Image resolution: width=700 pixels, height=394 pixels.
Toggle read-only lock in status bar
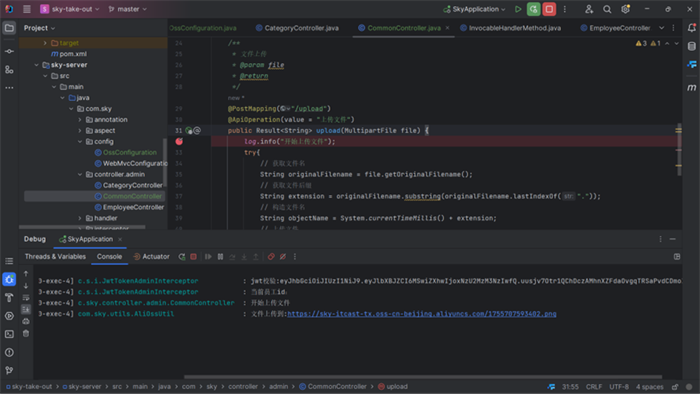(675, 387)
